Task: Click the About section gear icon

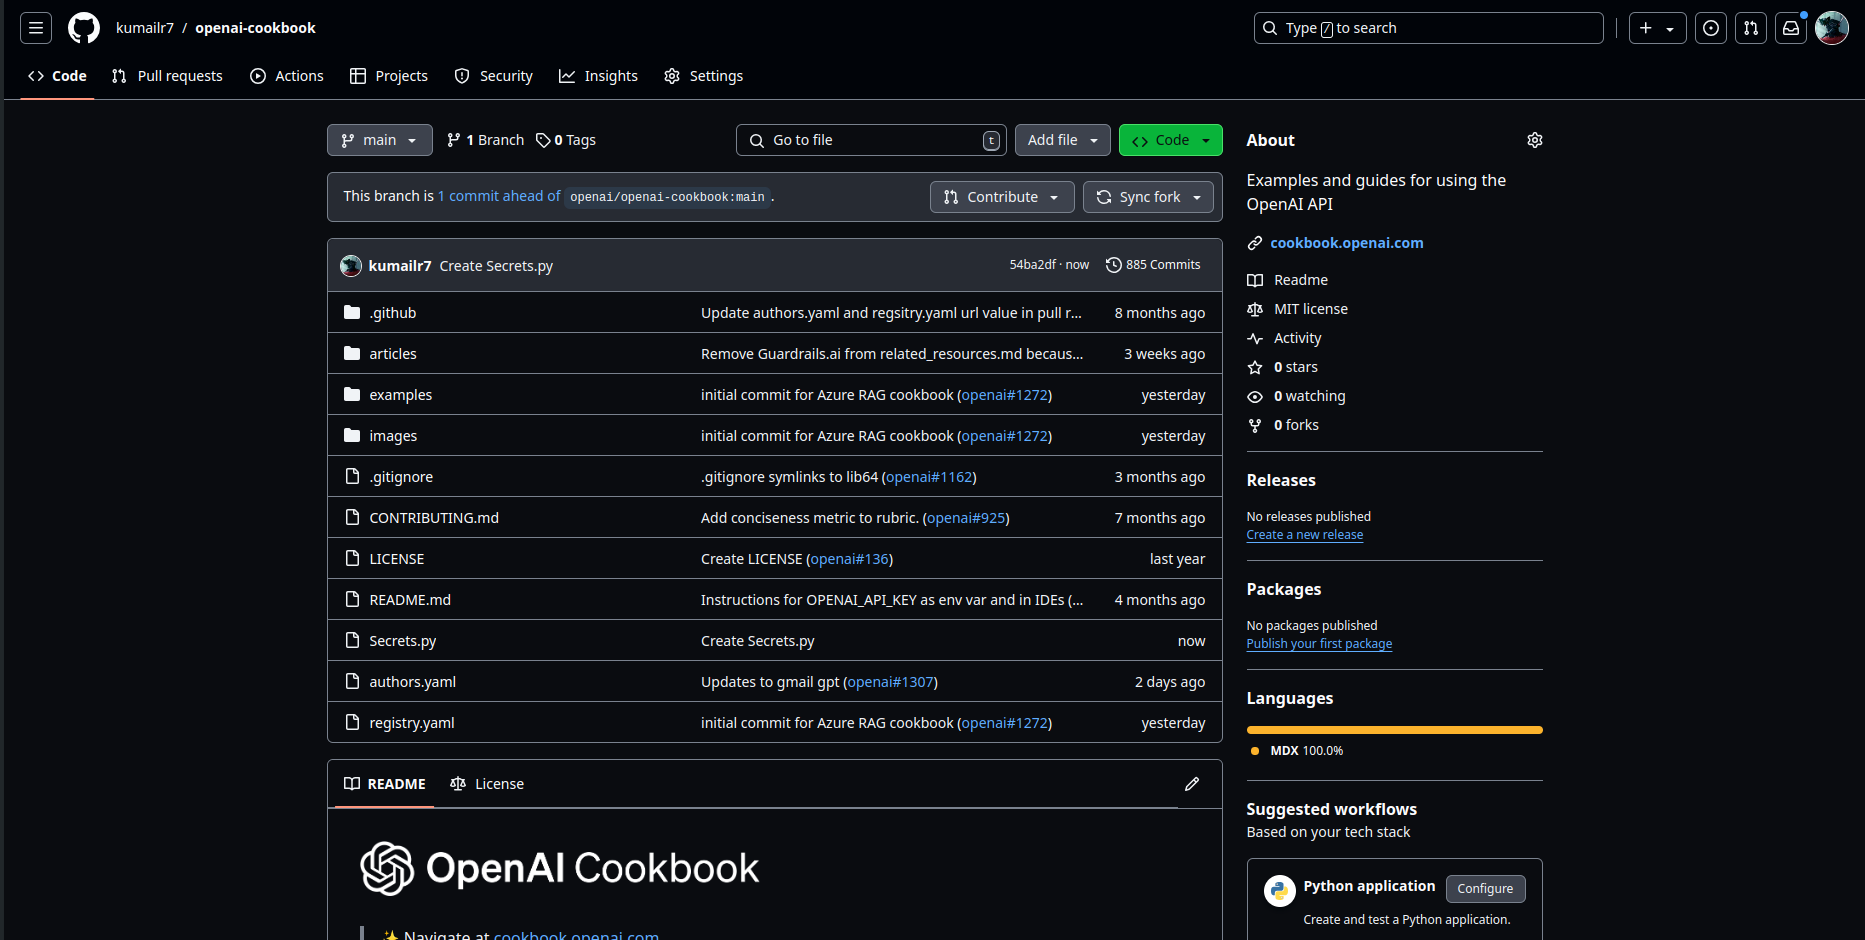Action: 1534,140
